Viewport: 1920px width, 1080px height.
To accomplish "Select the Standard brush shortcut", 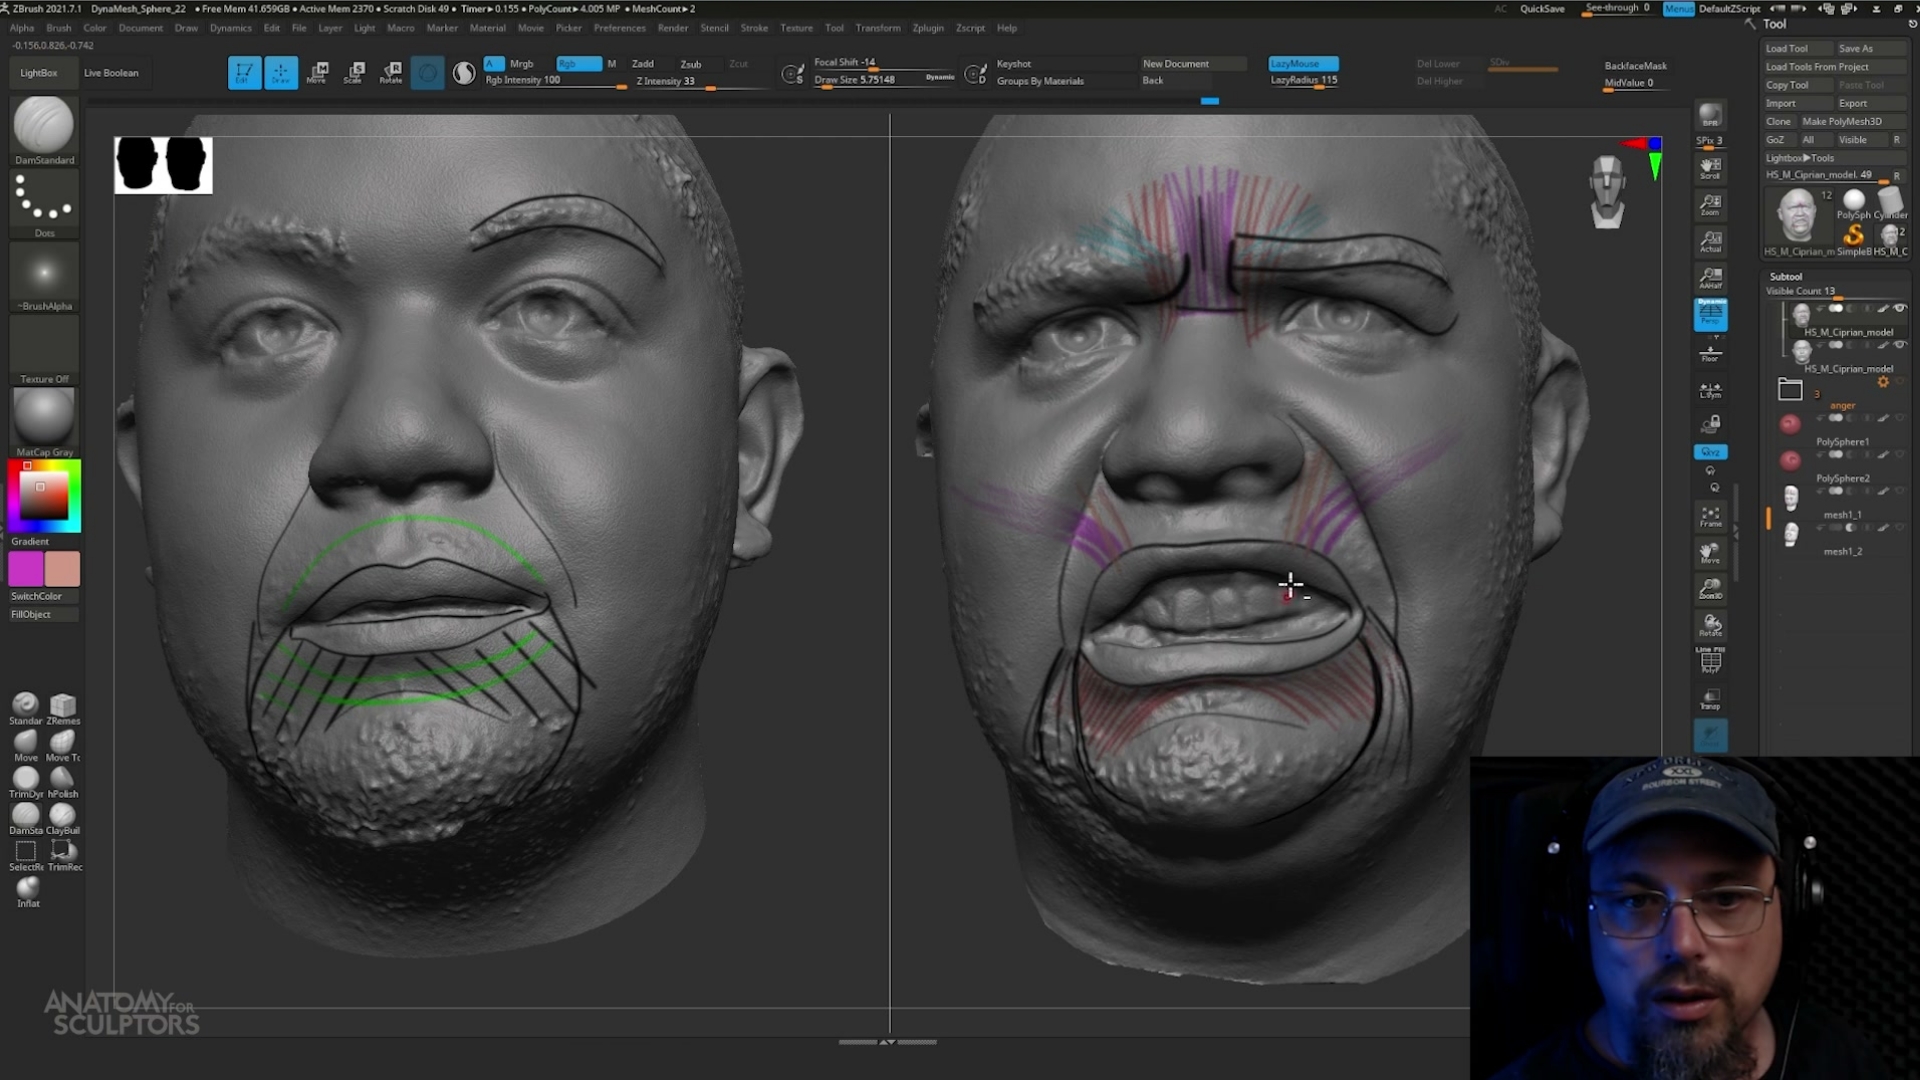I will tap(26, 709).
